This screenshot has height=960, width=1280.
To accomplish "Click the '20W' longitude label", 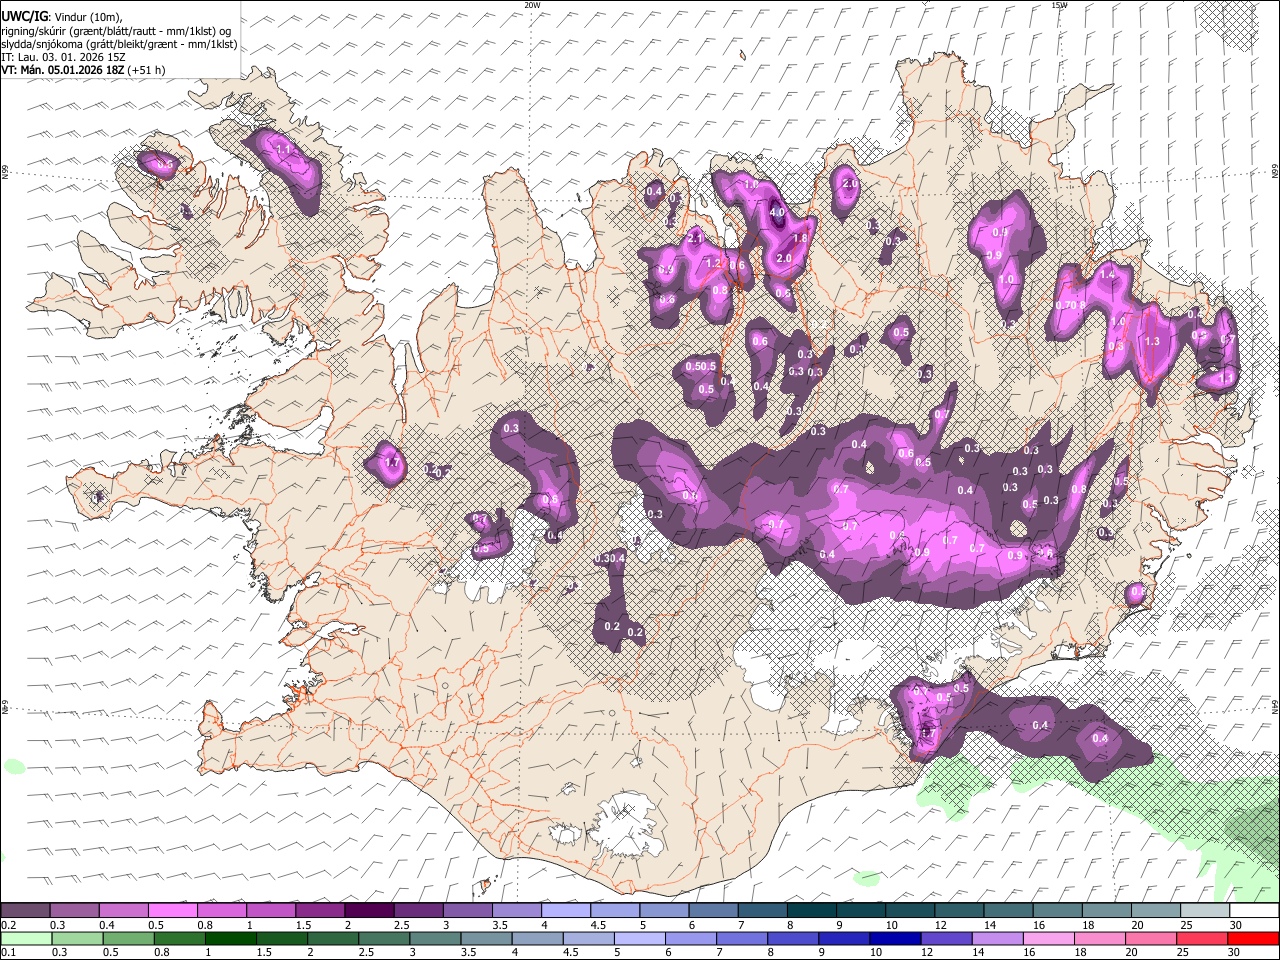I will (532, 5).
